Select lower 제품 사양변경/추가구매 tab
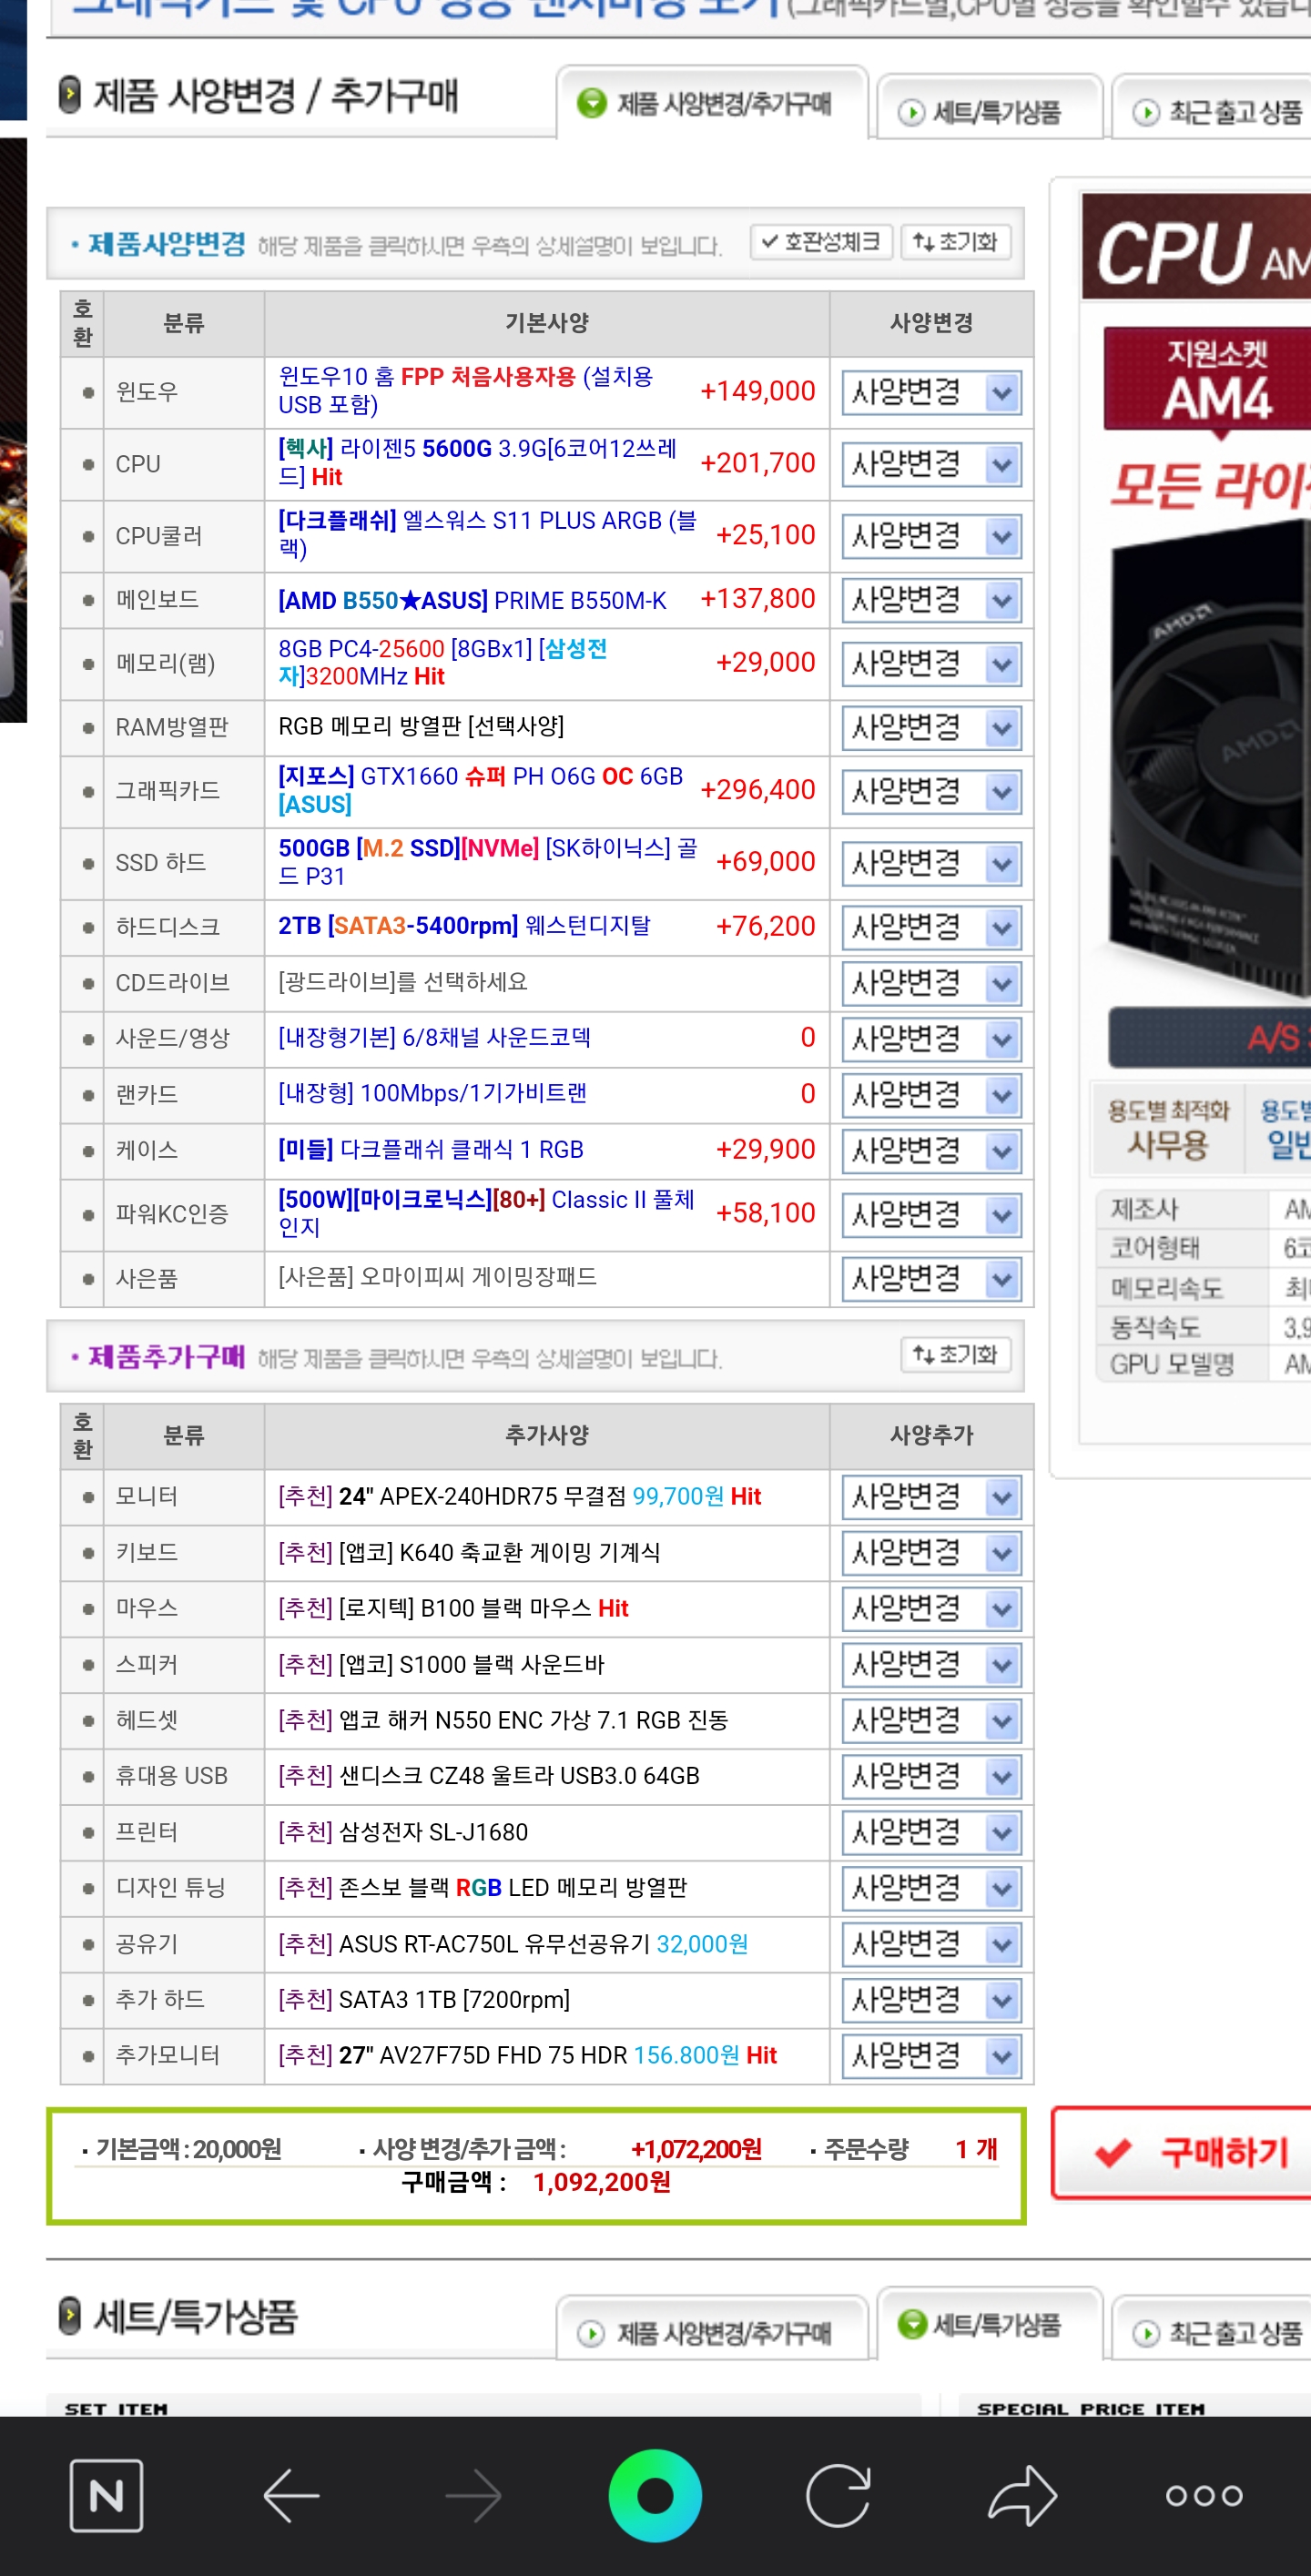This screenshot has height=2576, width=1311. tap(711, 2330)
